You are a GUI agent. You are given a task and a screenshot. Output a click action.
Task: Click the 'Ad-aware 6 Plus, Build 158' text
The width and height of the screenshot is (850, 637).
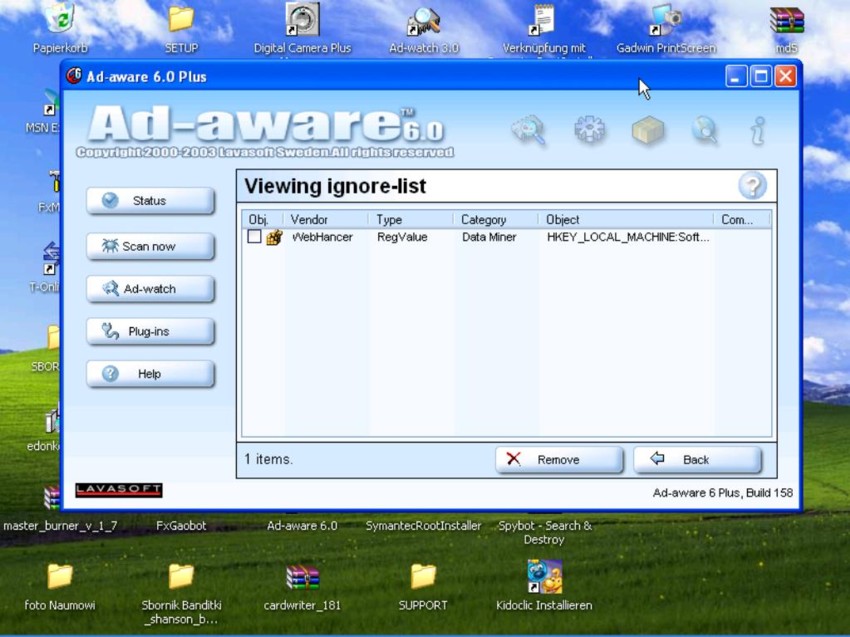coord(723,492)
